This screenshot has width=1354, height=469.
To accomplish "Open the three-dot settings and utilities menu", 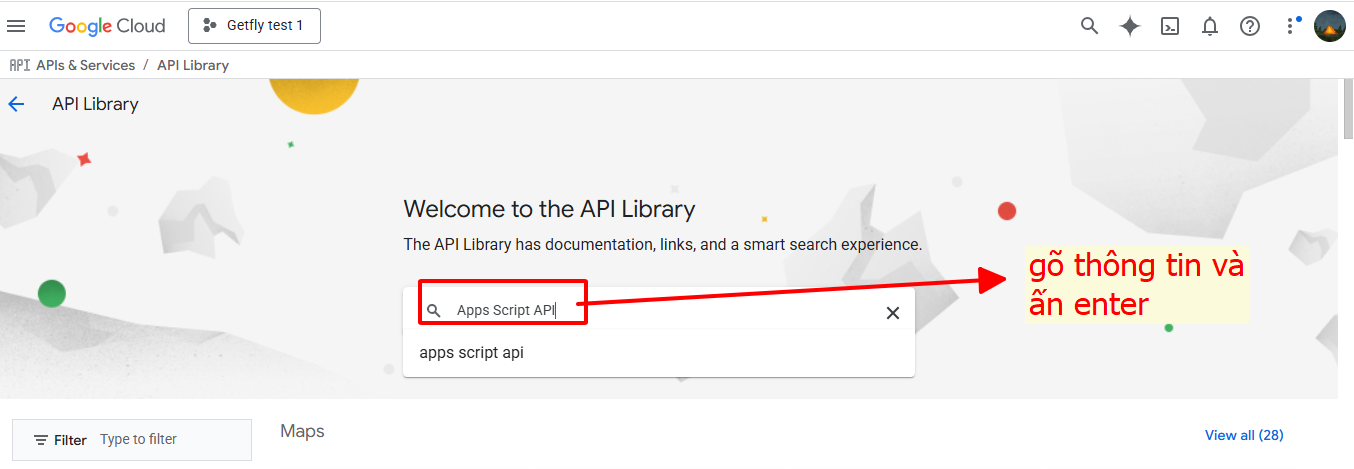I will click(1291, 26).
